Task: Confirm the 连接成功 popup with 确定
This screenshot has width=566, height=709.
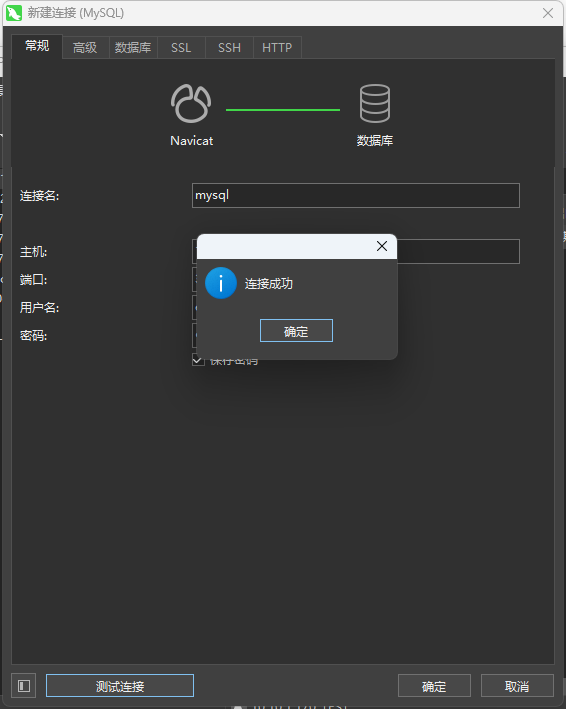Action: pyautogui.click(x=296, y=331)
